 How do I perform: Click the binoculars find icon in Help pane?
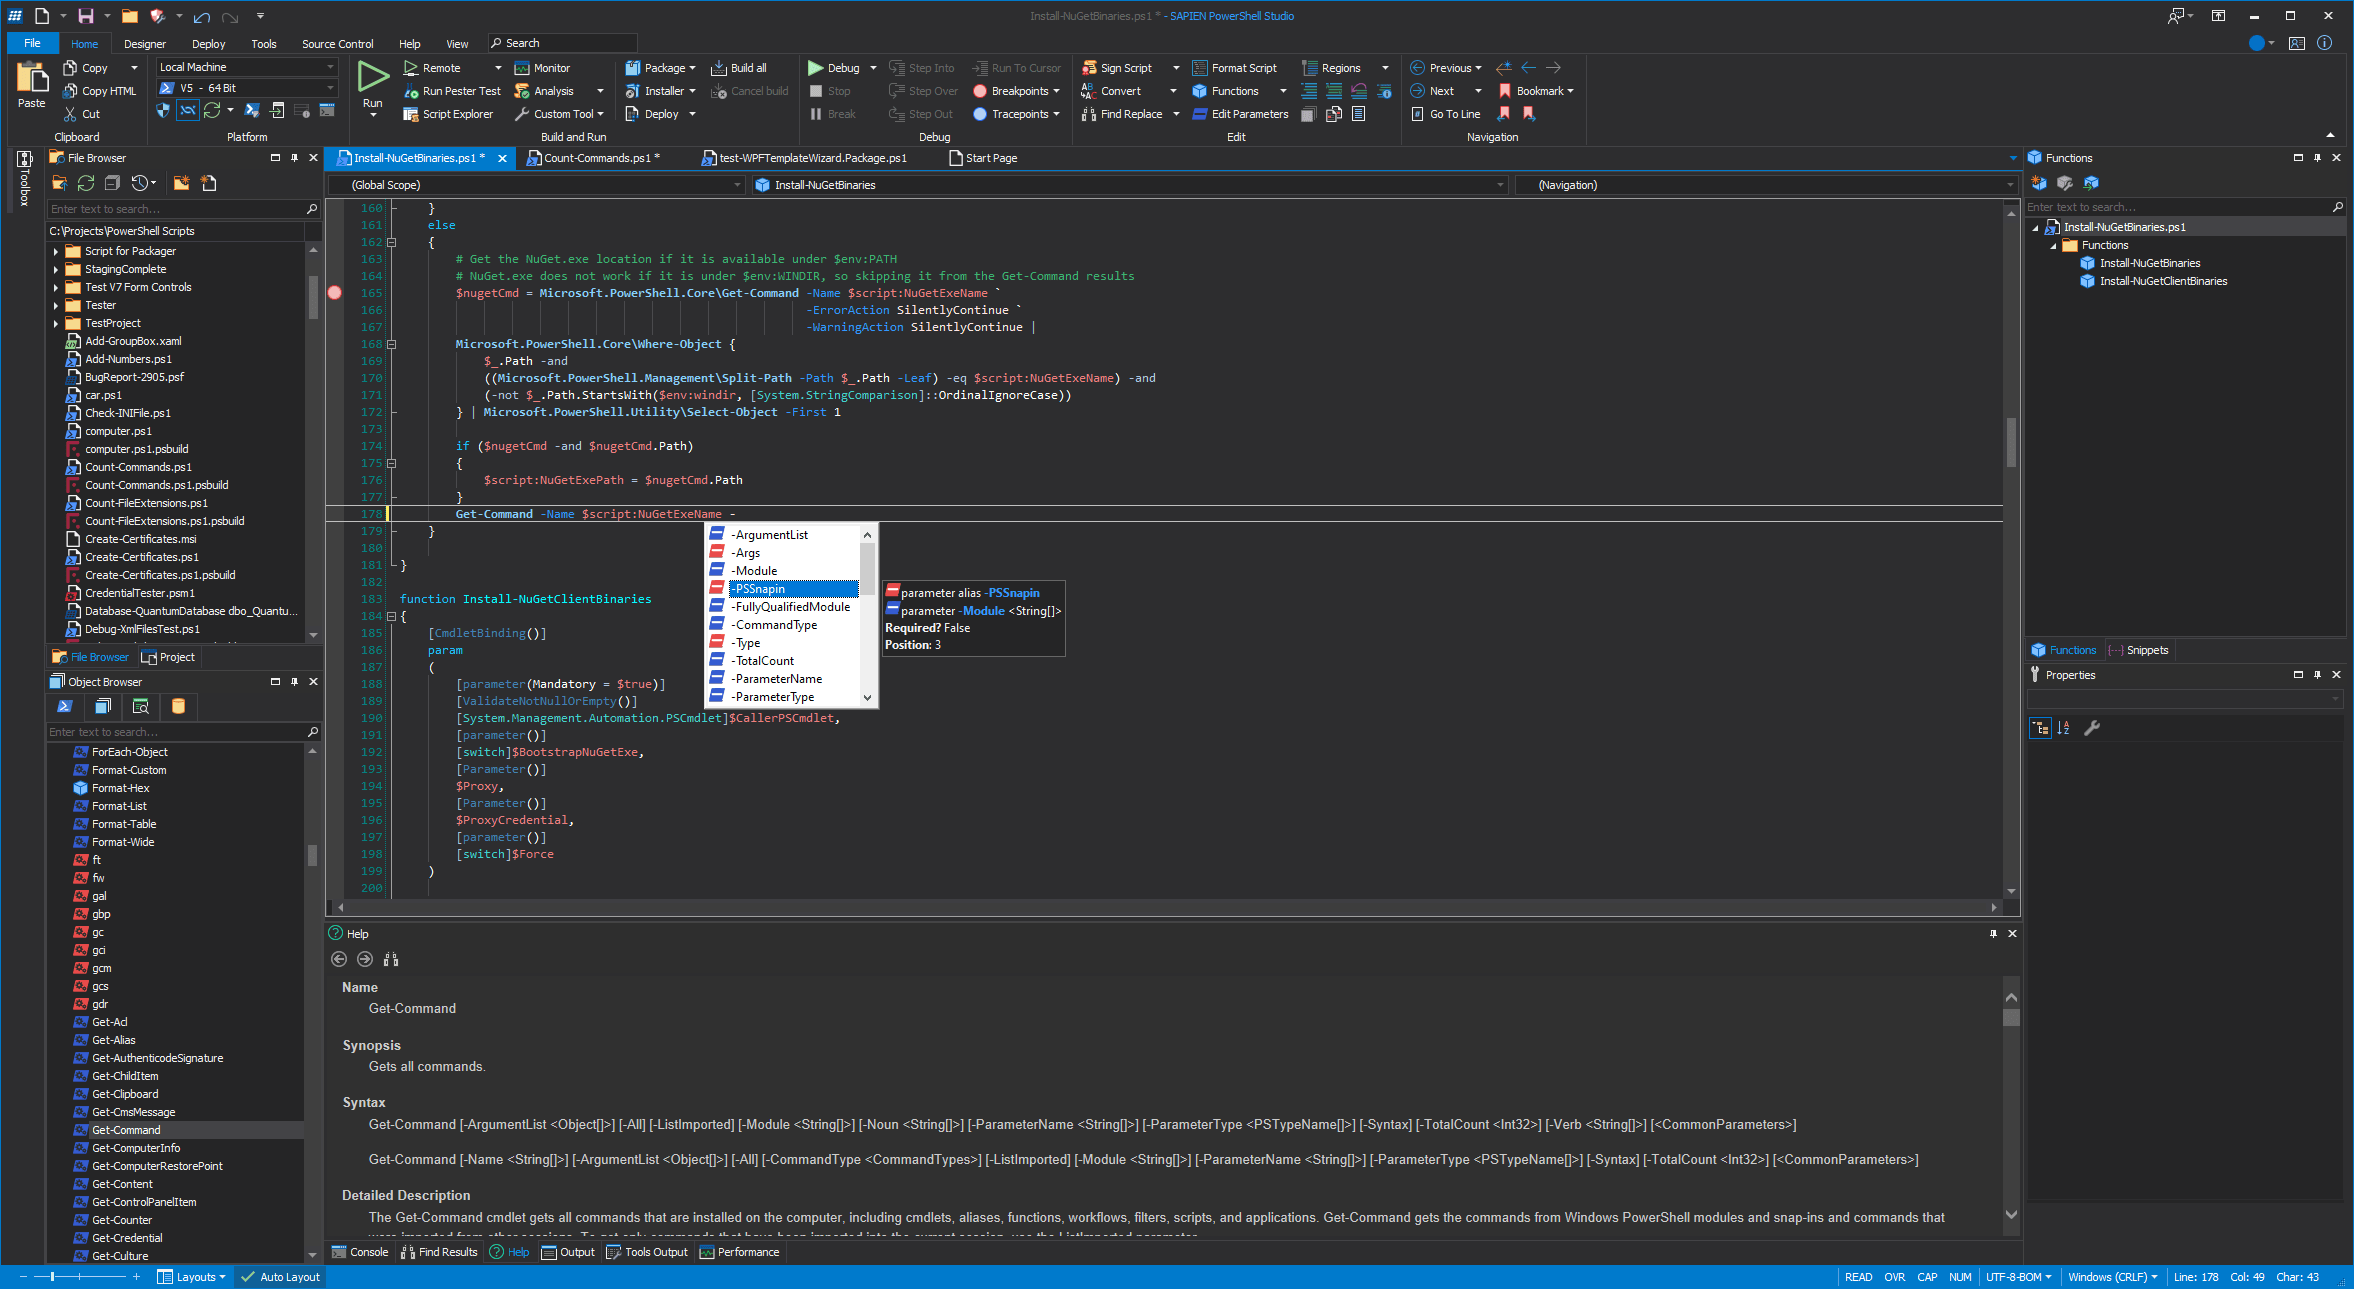(x=391, y=959)
